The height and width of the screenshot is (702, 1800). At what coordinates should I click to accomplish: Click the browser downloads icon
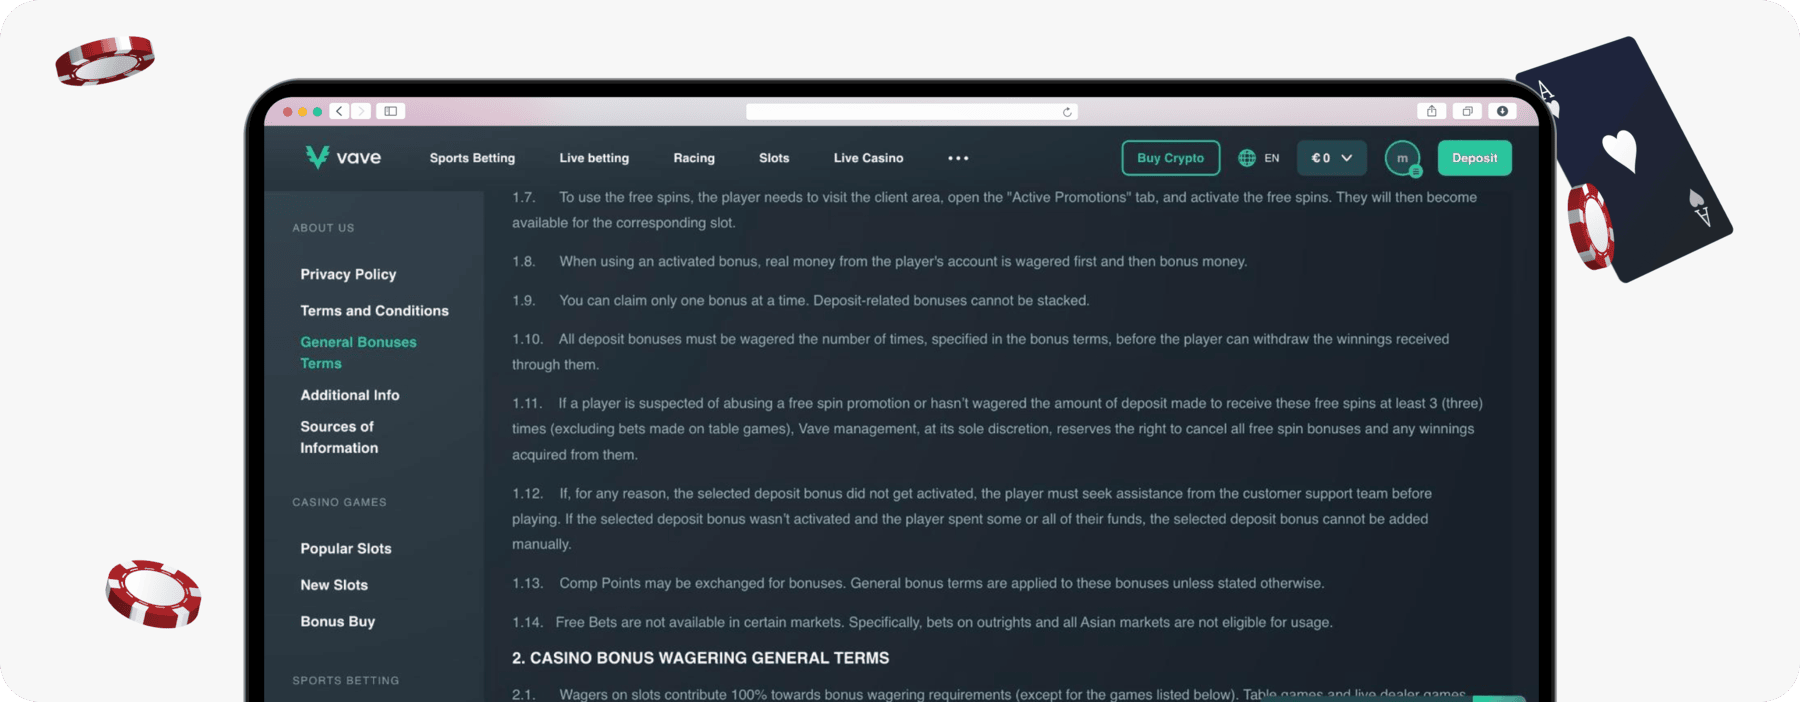(1502, 111)
